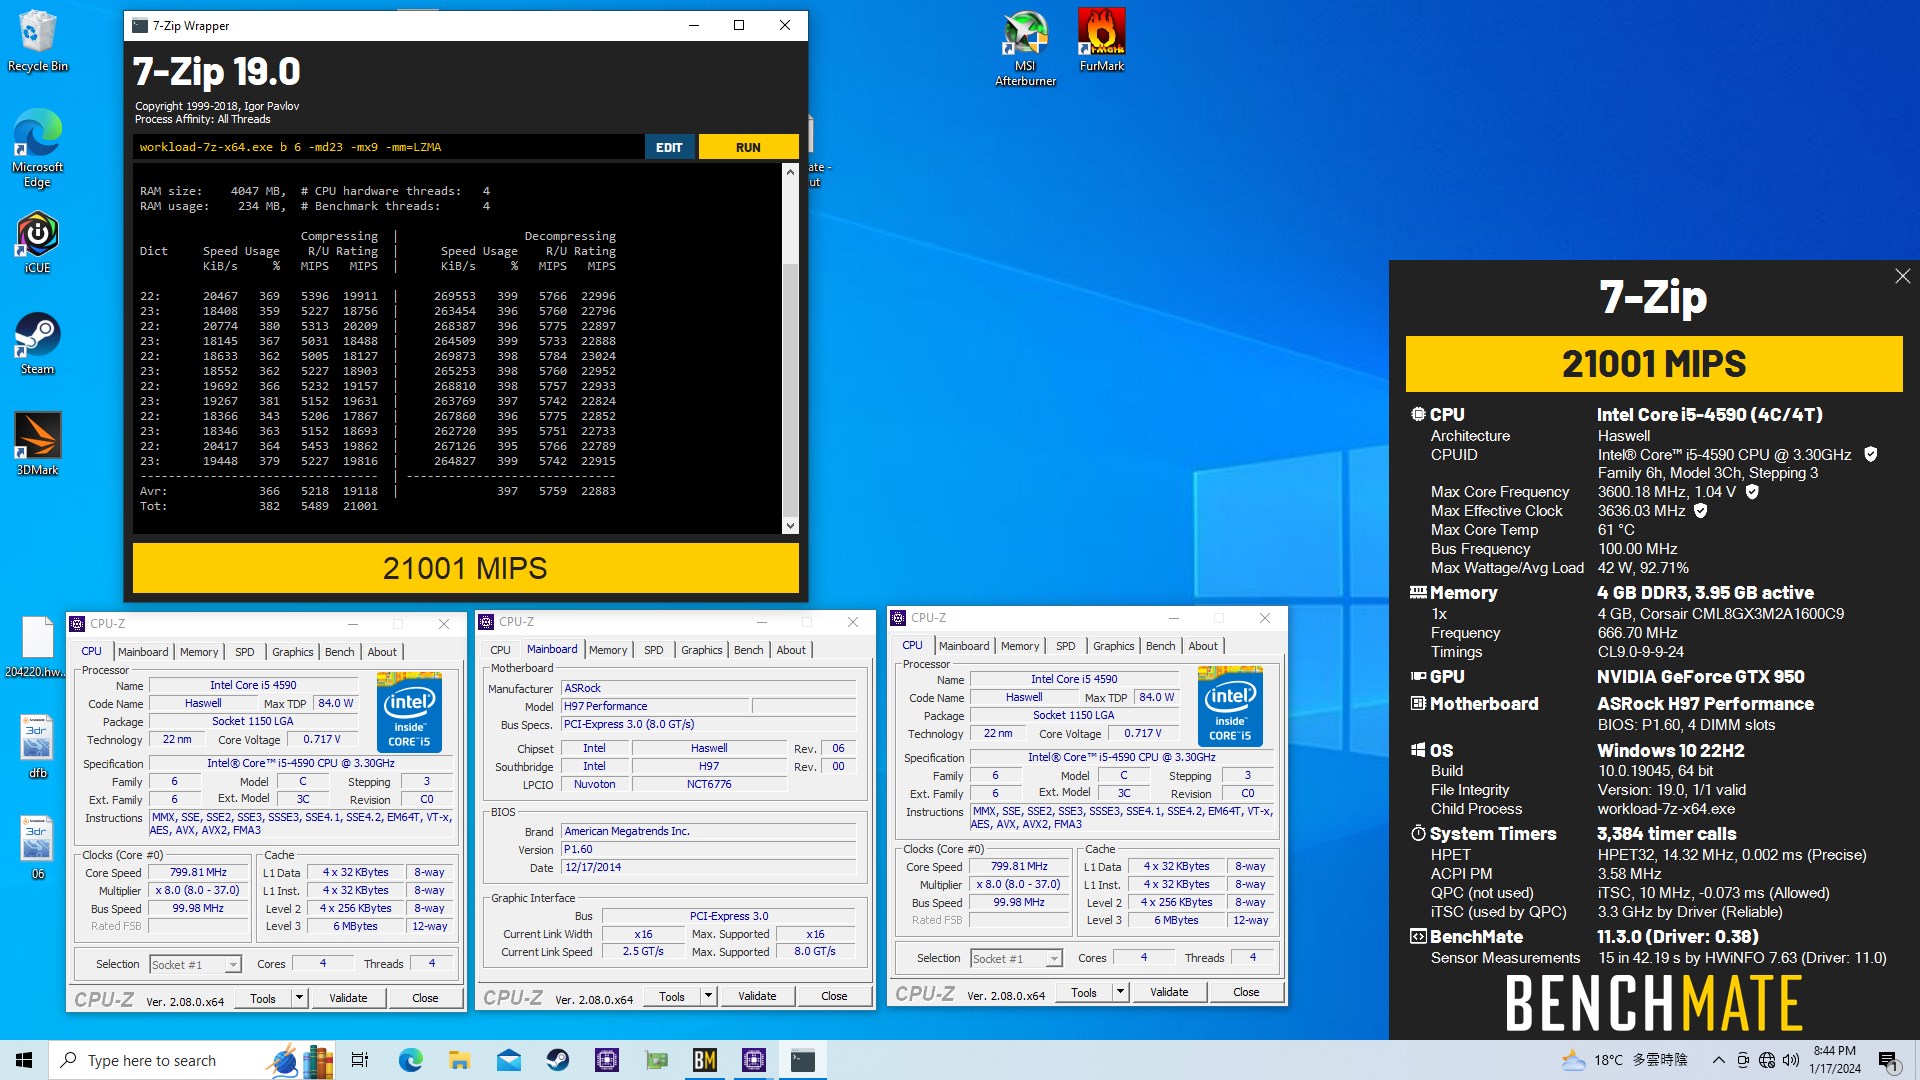Screen dimensions: 1920x1080
Task: Open the Steam desktop shortcut
Action: tap(37, 344)
